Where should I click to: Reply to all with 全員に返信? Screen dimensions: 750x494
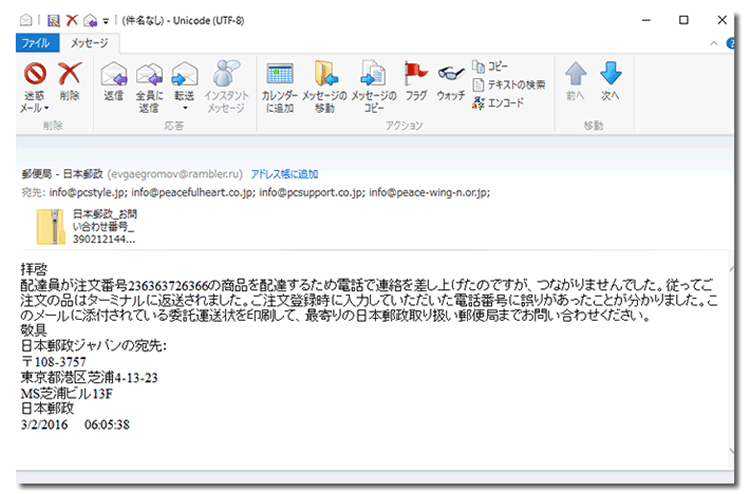pyautogui.click(x=149, y=87)
